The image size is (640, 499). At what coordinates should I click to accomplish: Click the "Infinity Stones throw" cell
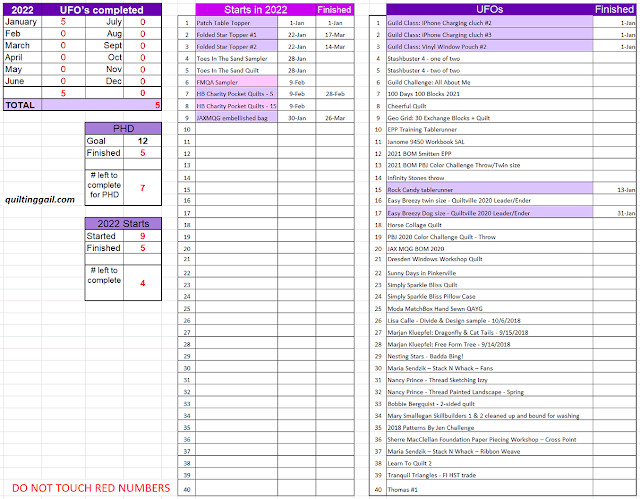489,177
